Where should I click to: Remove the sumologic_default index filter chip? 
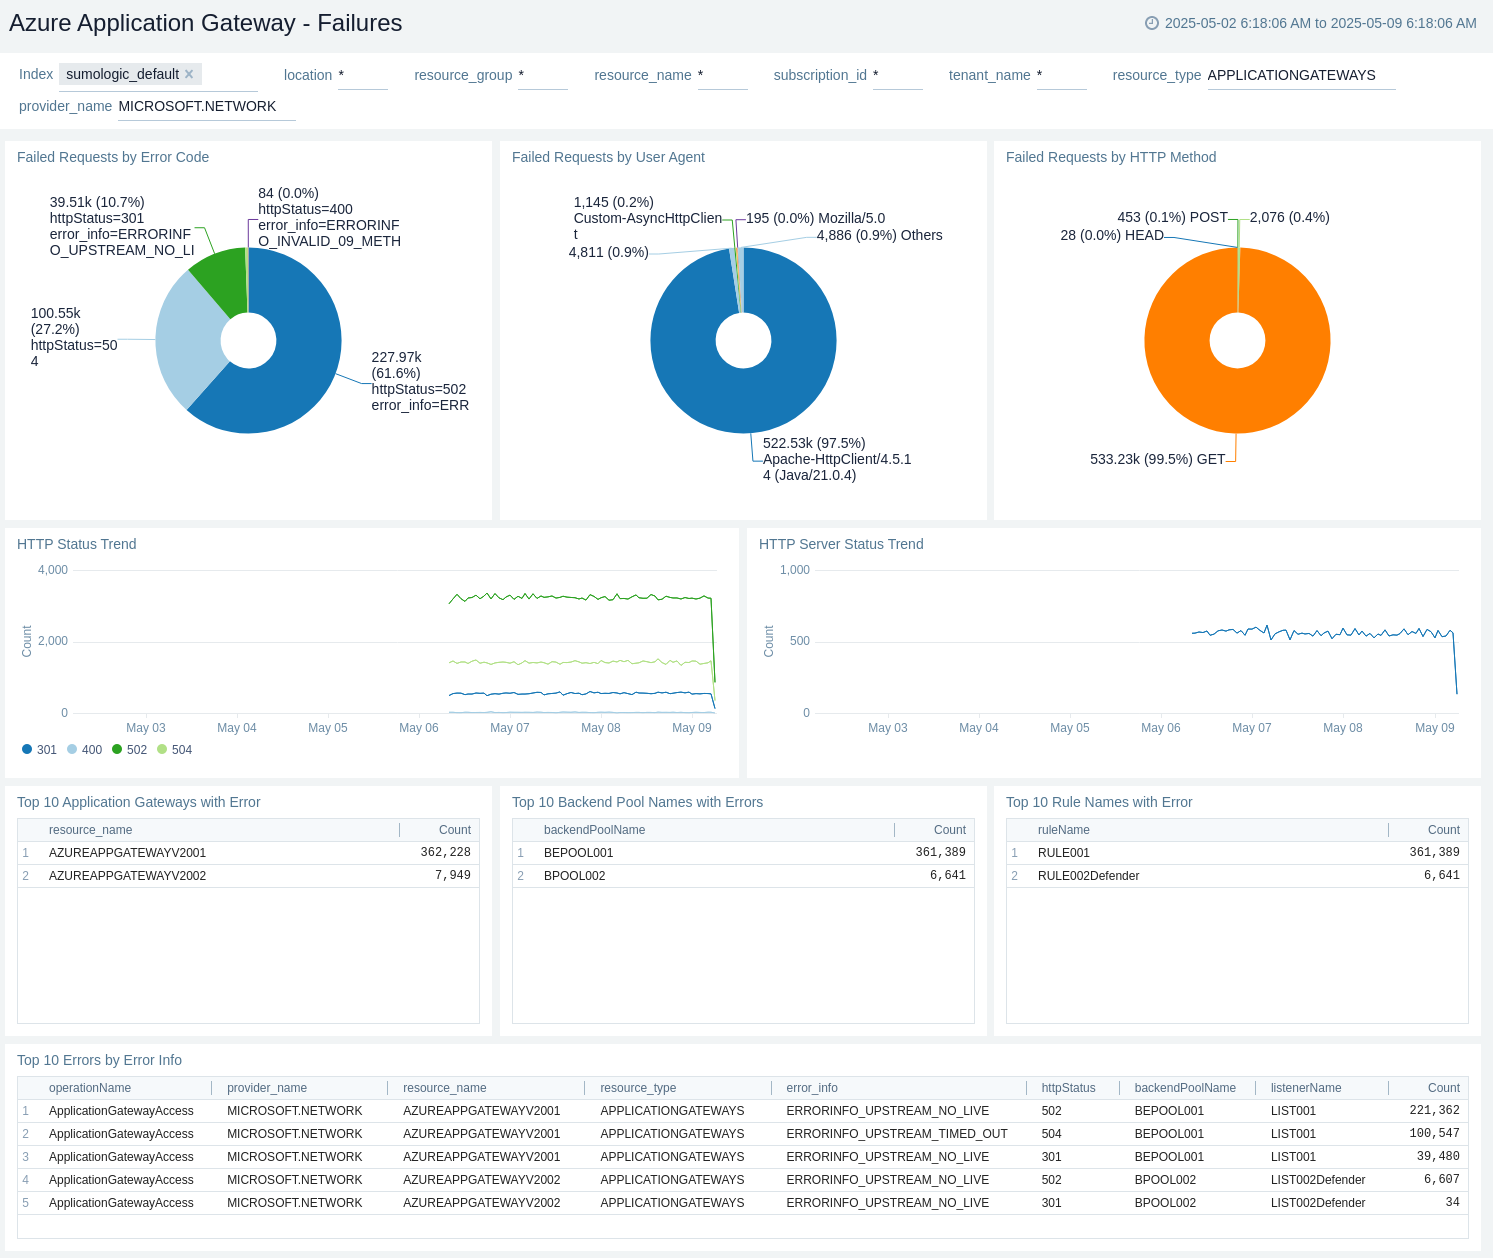click(x=189, y=74)
